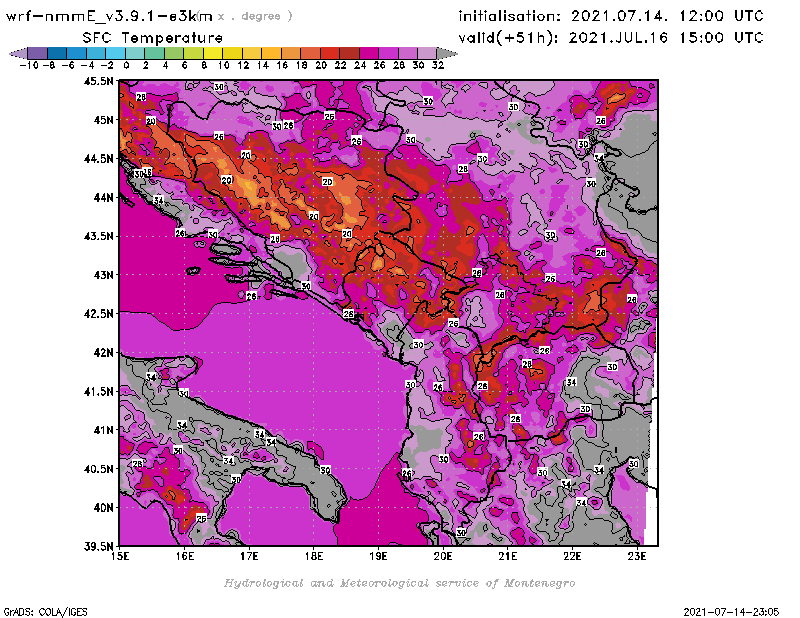Click the 20E longitude axis label
Screen dimensions: 800x618
[x=443, y=556]
